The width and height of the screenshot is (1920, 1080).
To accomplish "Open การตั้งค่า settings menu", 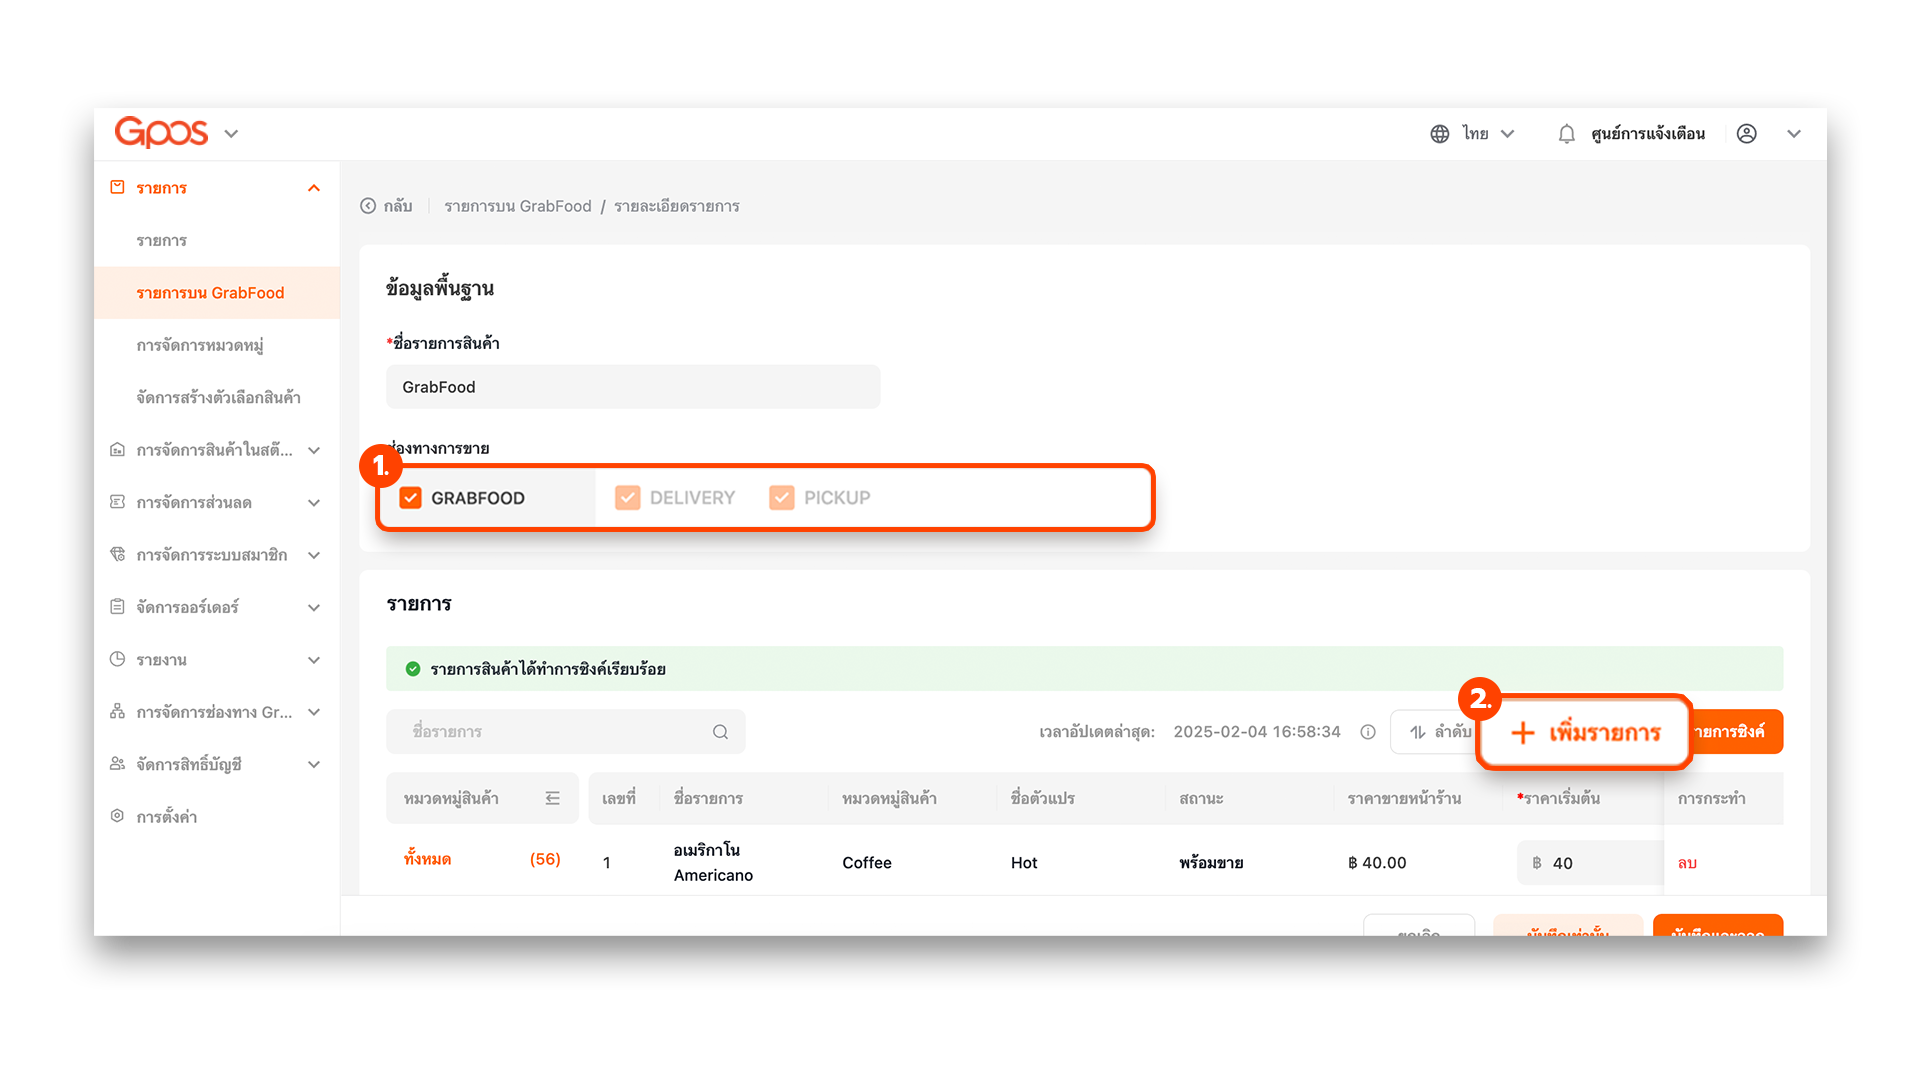I will click(x=167, y=817).
